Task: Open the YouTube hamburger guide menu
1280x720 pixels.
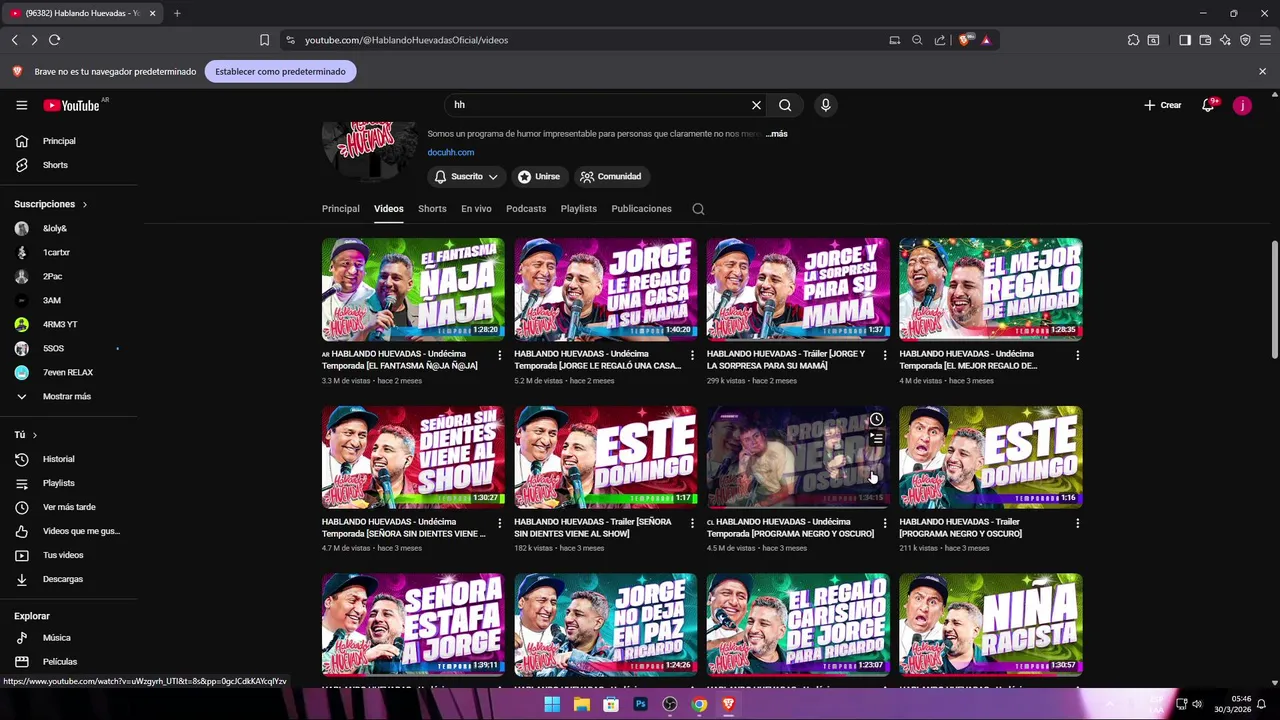Action: [21, 105]
